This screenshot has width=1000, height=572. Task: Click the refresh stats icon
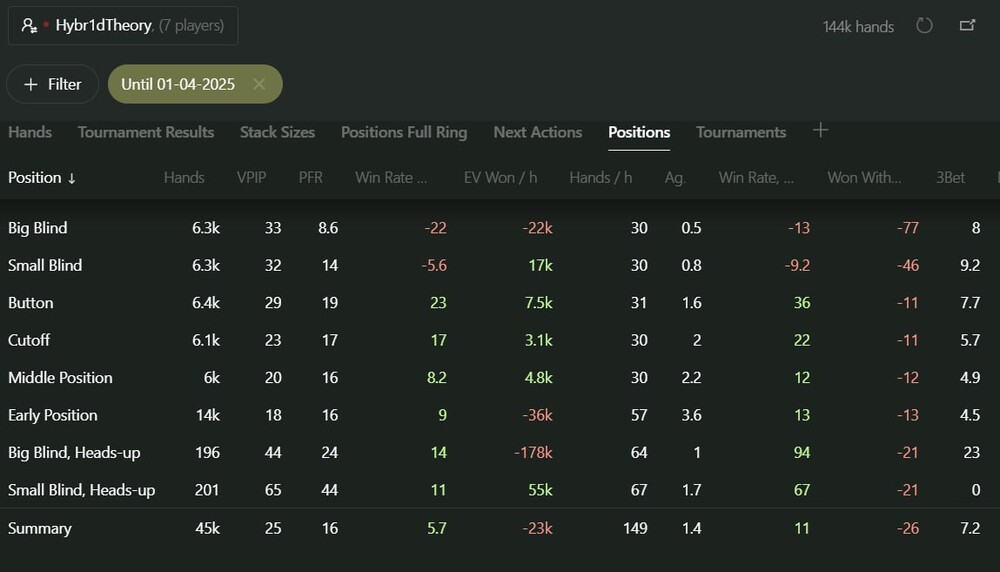924,26
